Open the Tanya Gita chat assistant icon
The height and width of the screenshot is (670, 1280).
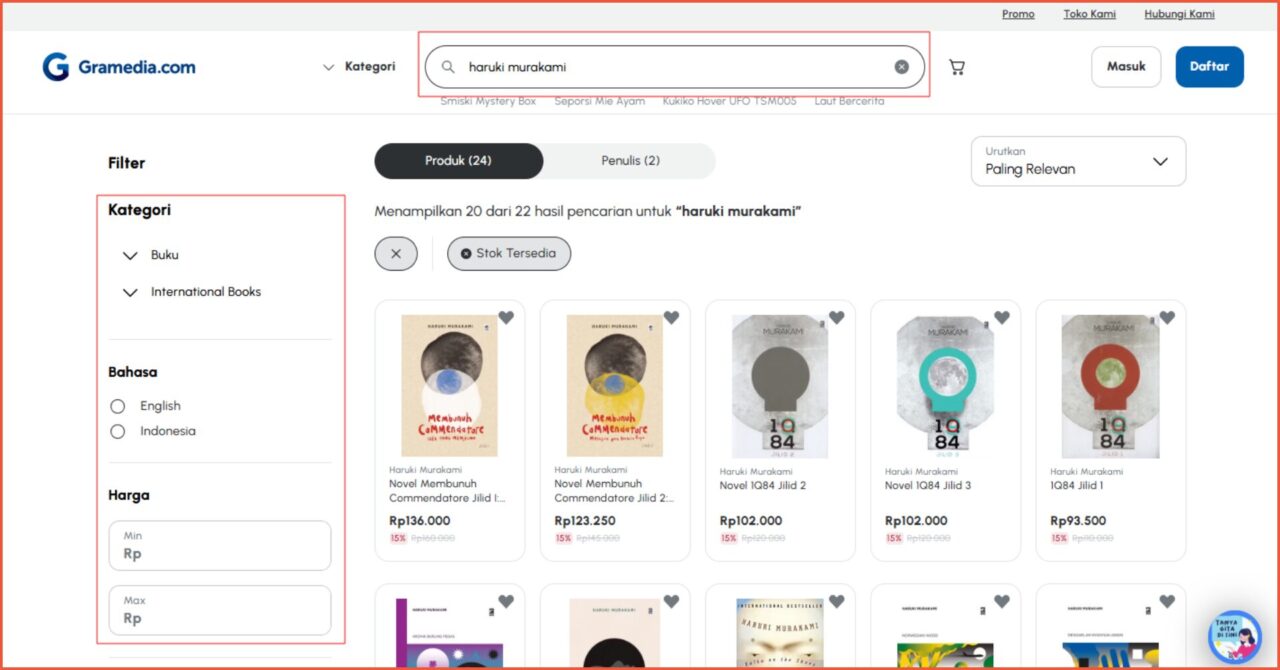pyautogui.click(x=1234, y=637)
